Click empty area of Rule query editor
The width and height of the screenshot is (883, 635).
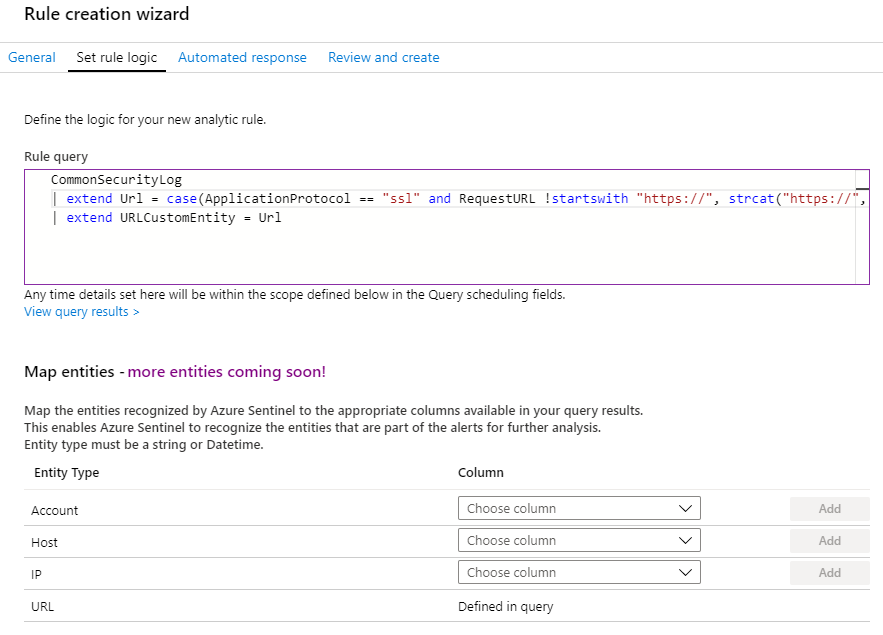pyautogui.click(x=440, y=255)
